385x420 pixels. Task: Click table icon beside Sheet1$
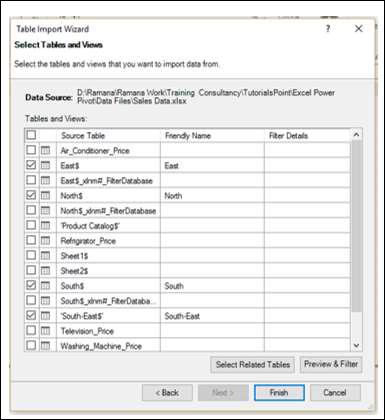click(45, 256)
